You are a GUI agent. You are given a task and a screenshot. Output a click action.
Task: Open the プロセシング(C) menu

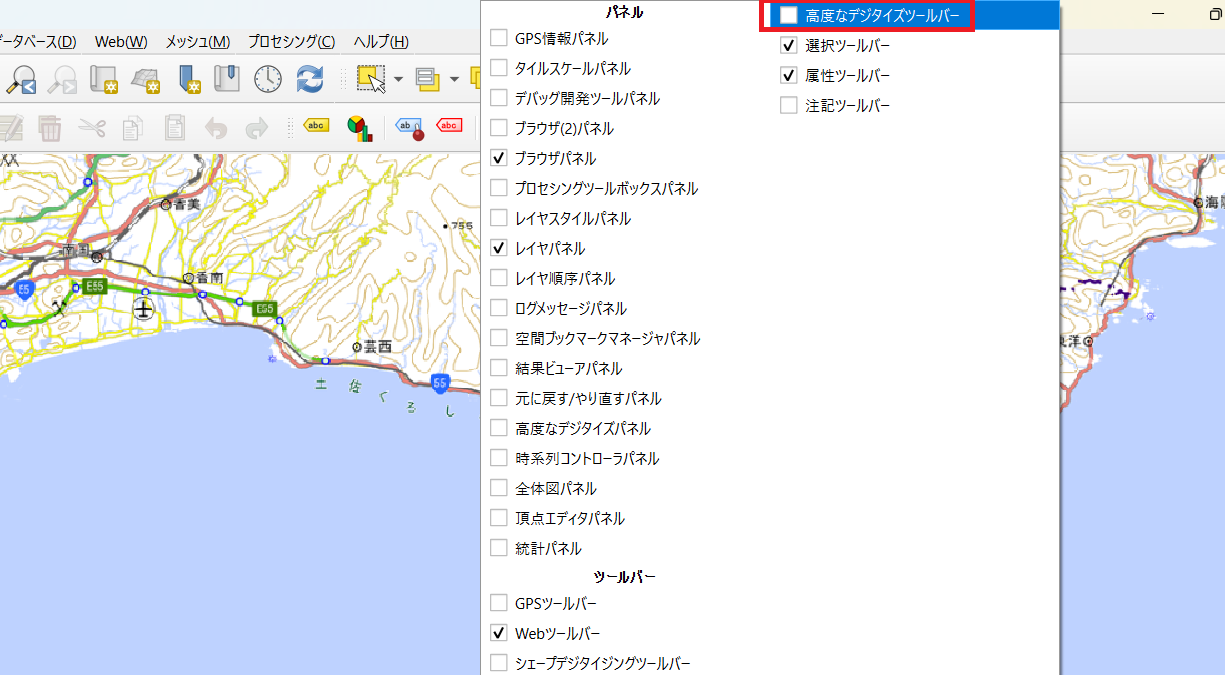[292, 41]
